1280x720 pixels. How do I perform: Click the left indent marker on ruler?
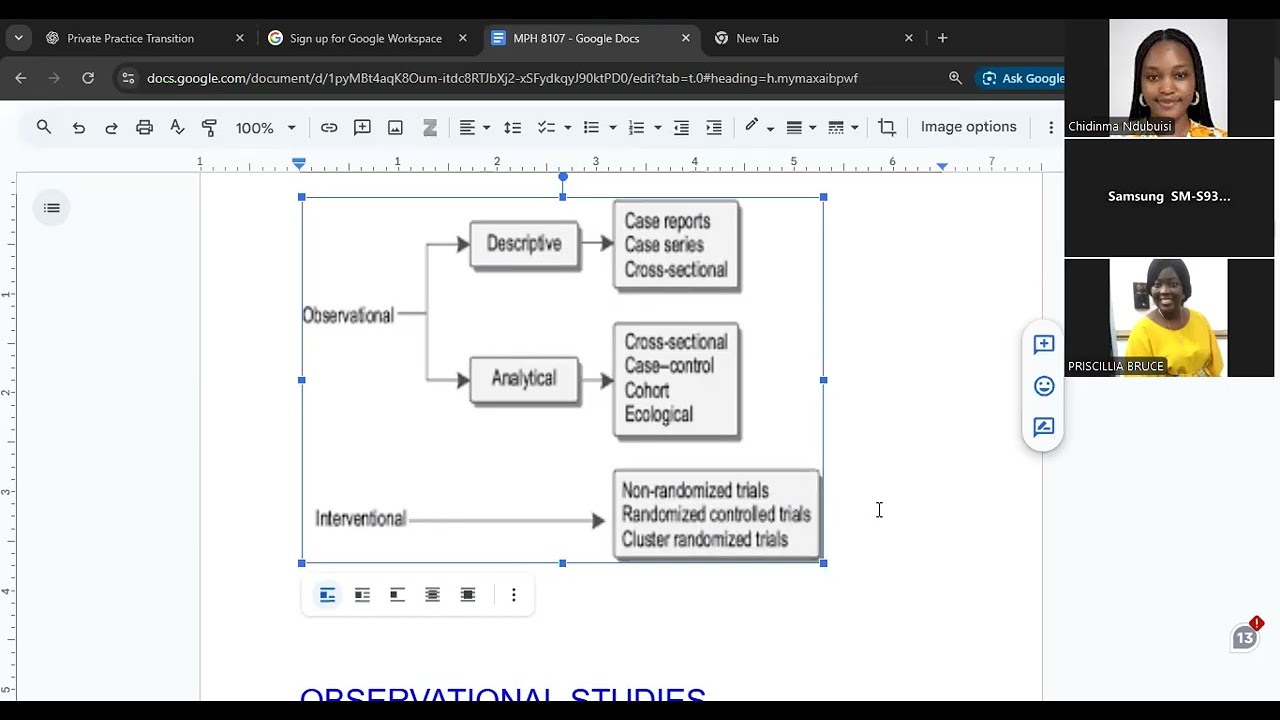(x=299, y=162)
